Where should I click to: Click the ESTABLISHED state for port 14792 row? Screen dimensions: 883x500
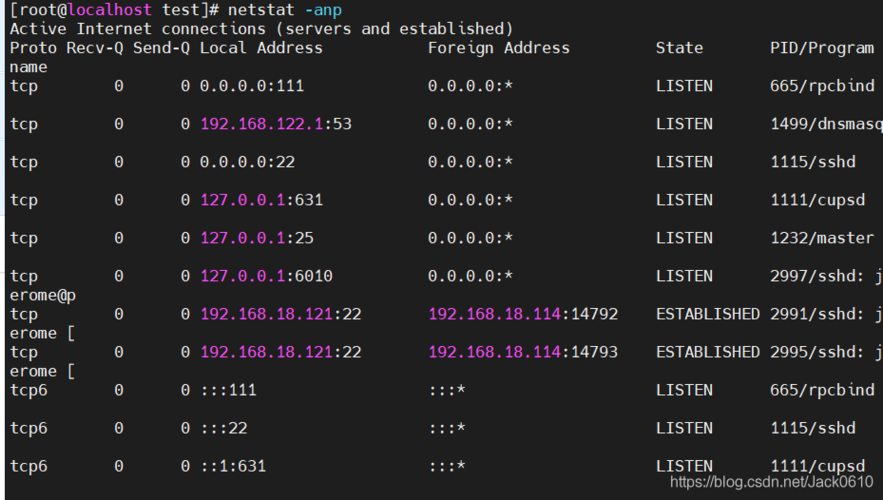(x=707, y=314)
